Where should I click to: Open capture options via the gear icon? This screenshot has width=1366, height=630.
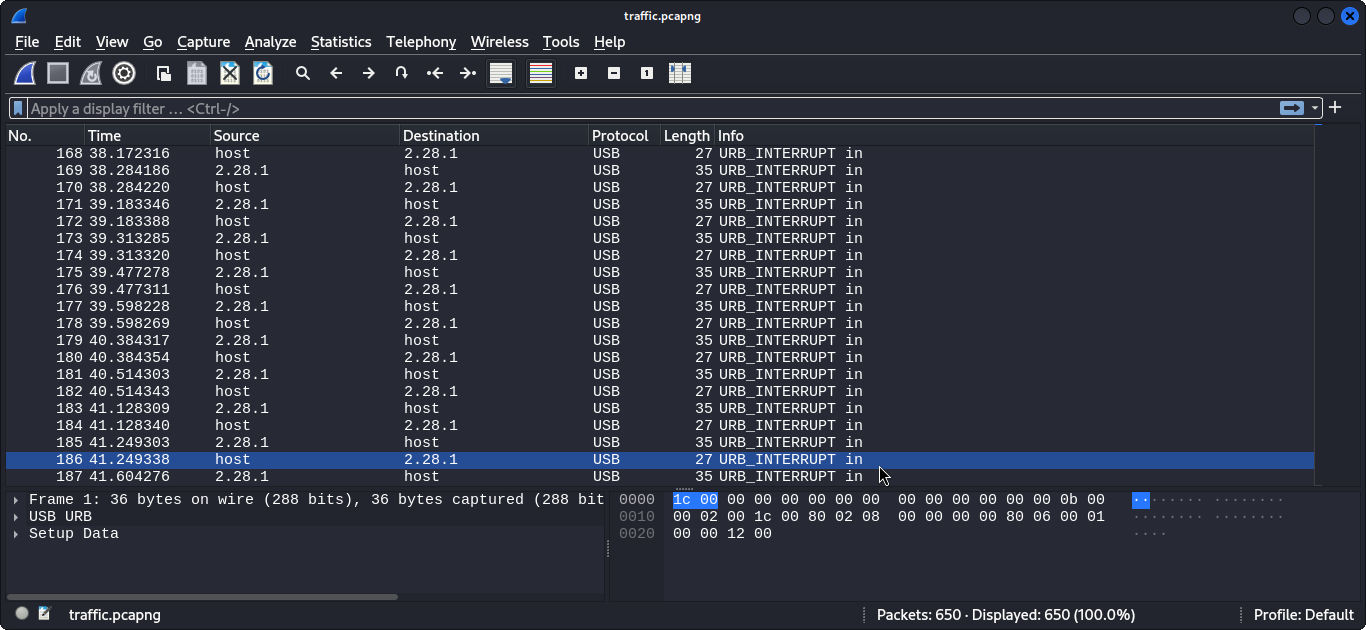(123, 72)
